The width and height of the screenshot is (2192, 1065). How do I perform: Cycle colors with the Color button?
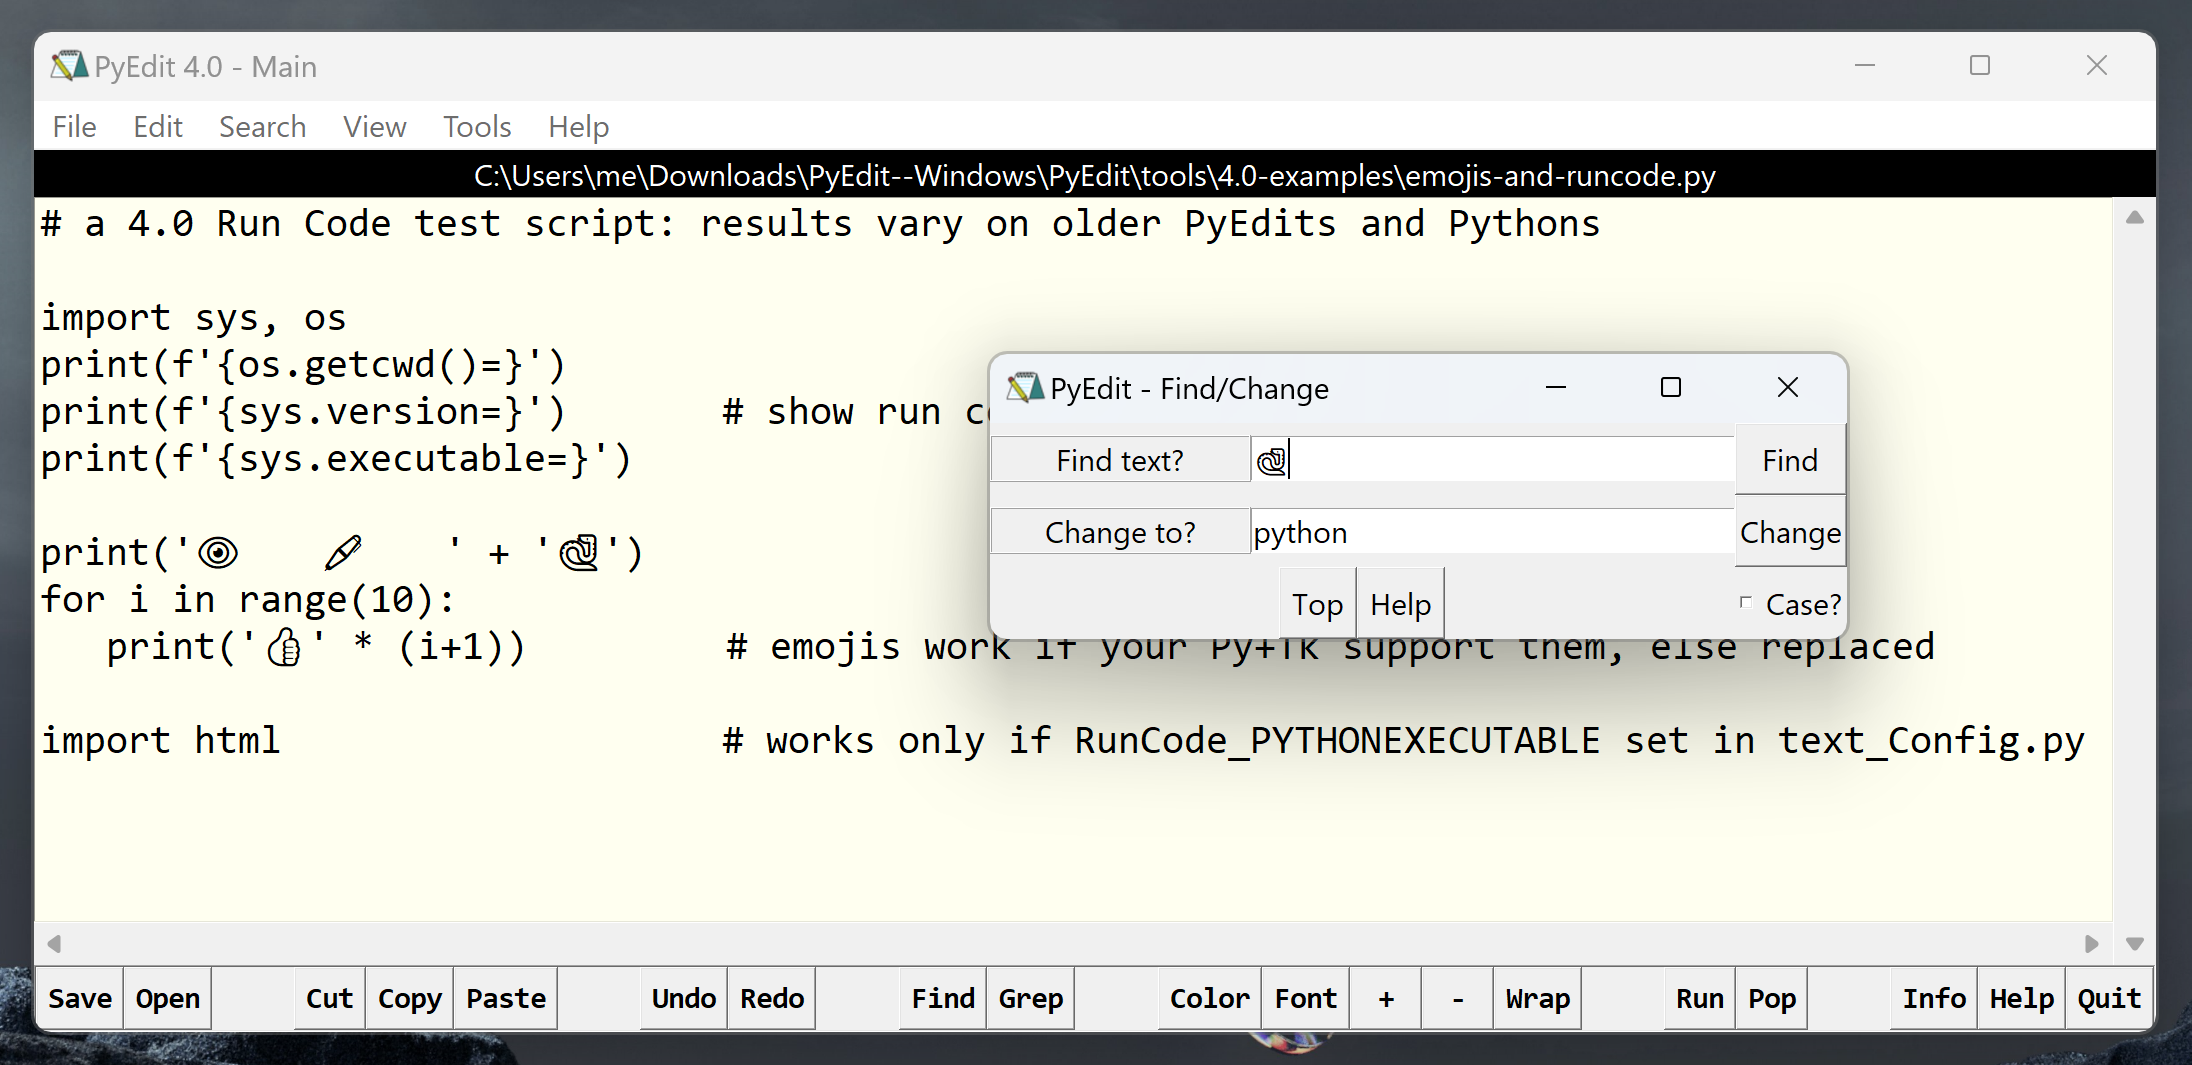point(1209,998)
